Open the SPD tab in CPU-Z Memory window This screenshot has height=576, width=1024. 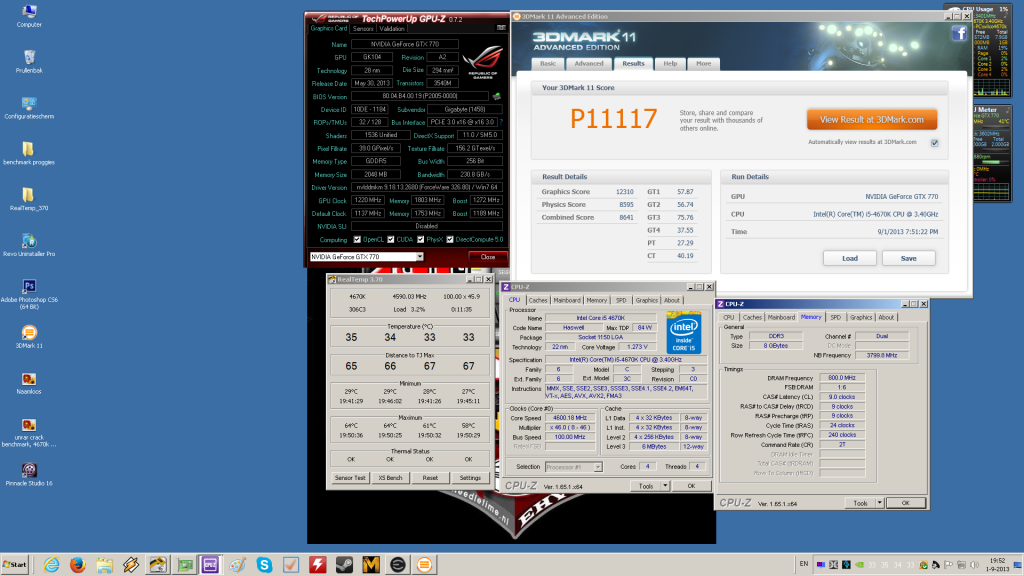[x=835, y=317]
